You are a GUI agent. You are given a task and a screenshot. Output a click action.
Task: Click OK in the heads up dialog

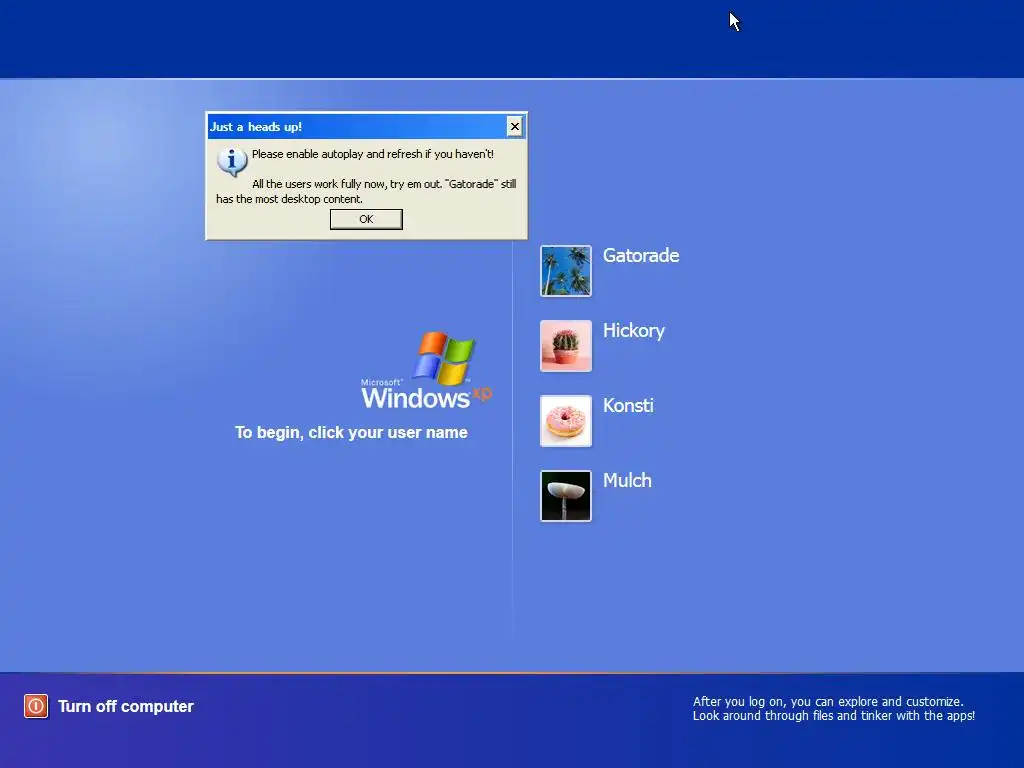366,219
